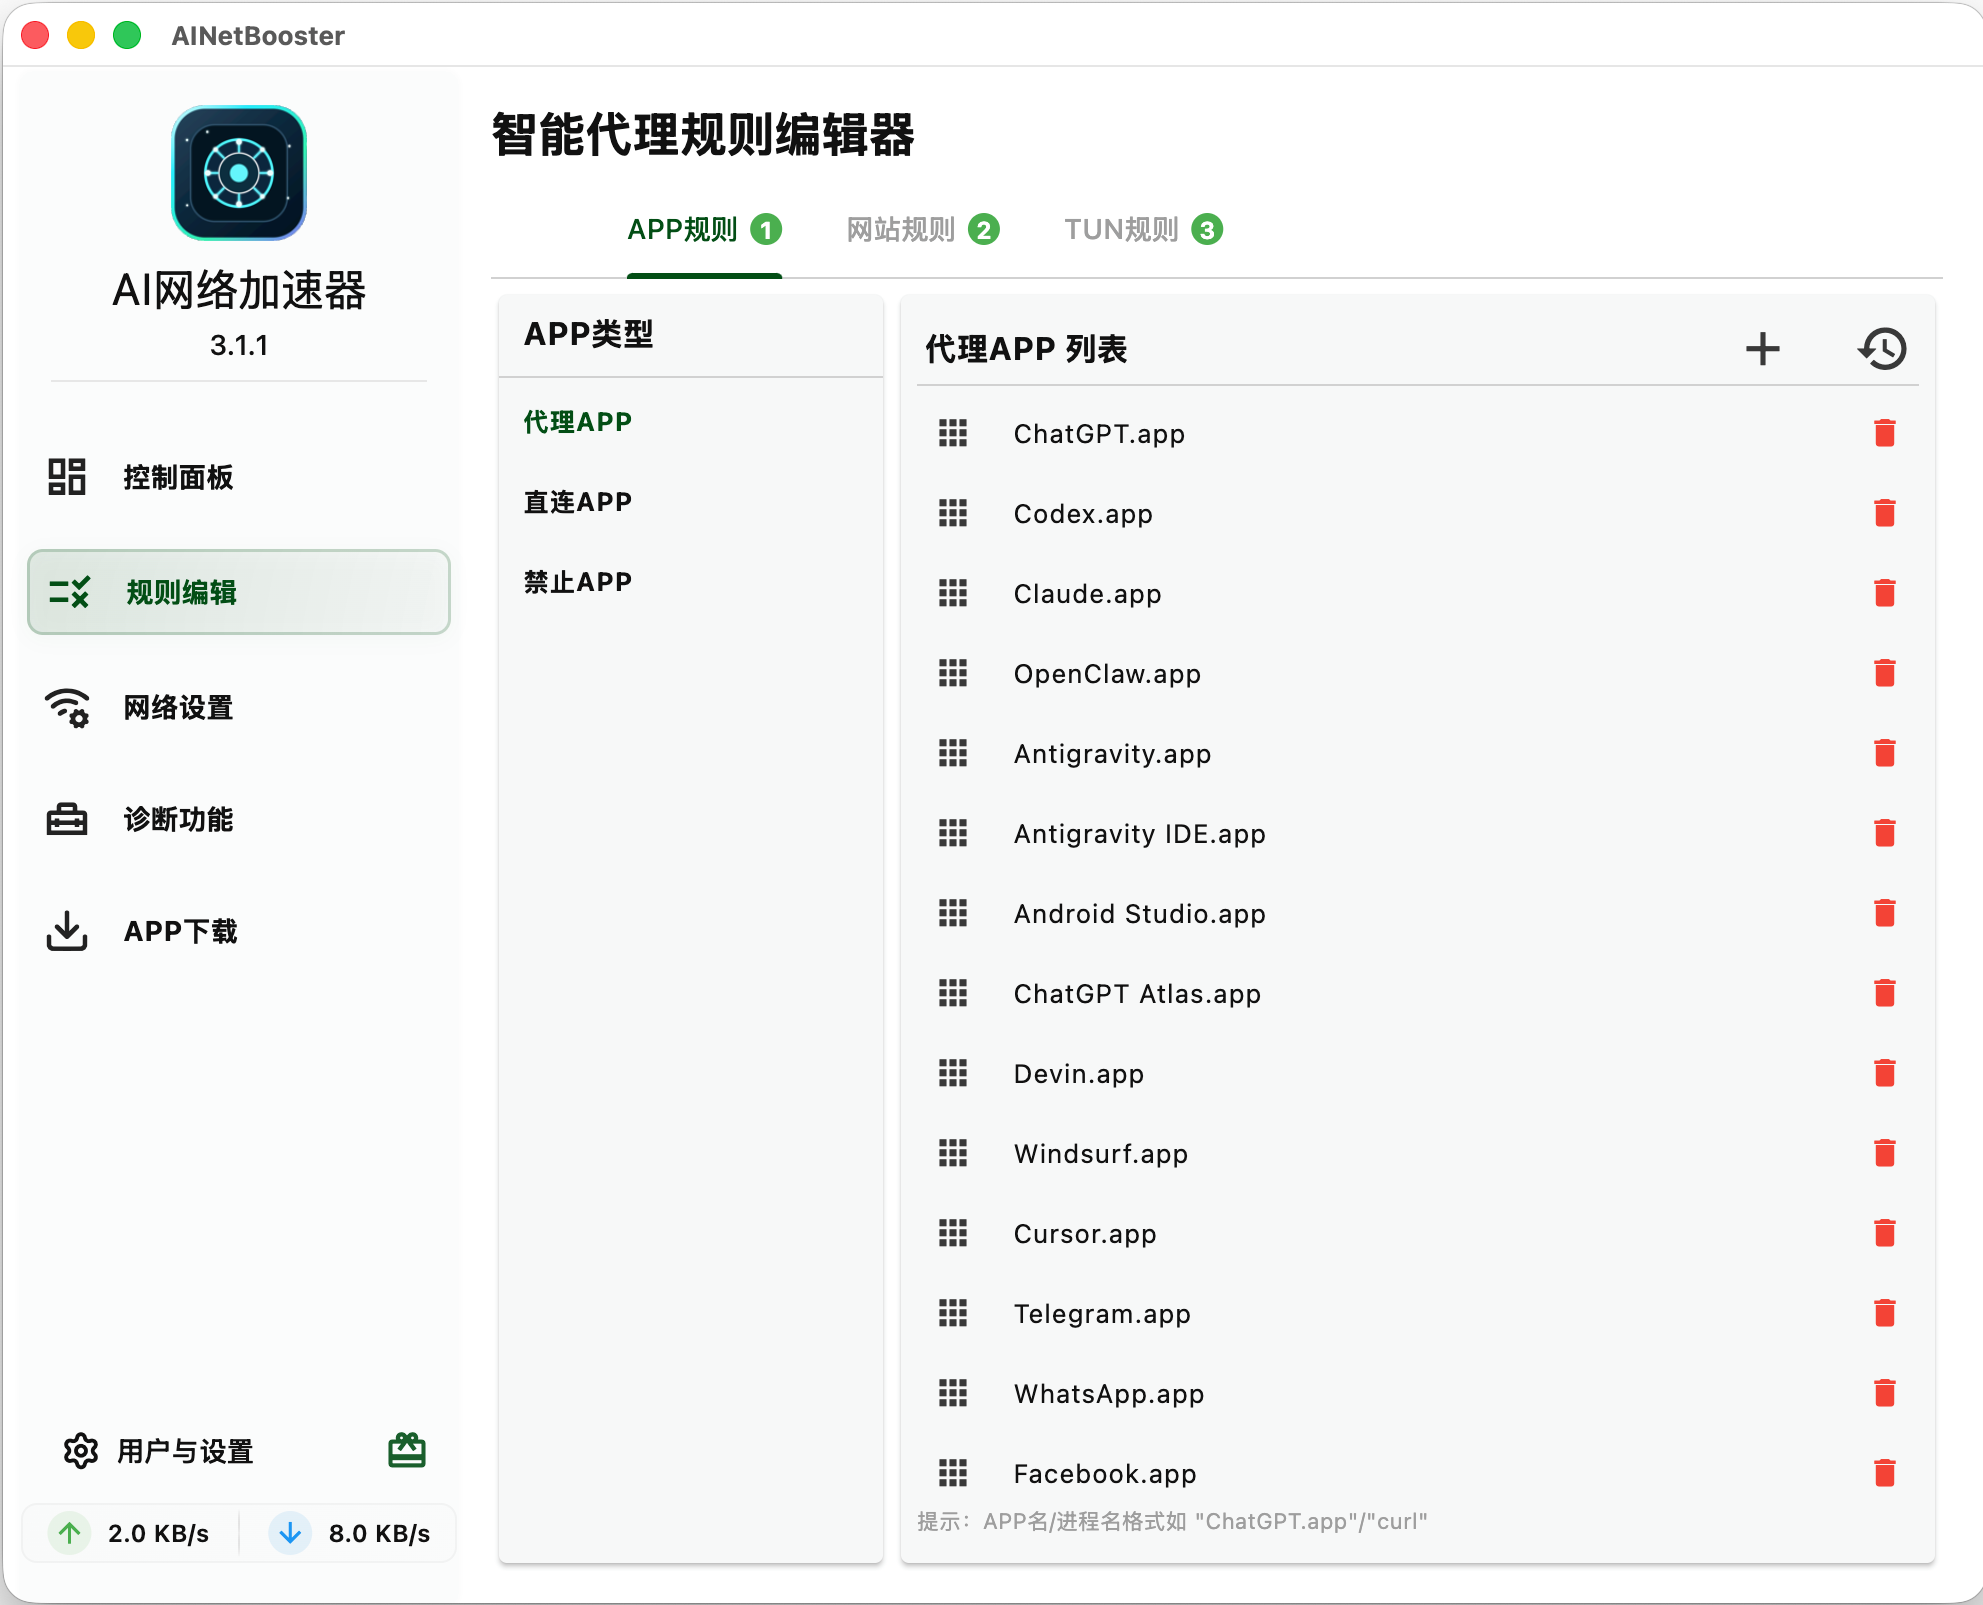Switch to the 网站规则 tab
This screenshot has height=1605, width=1983.
click(x=922, y=230)
